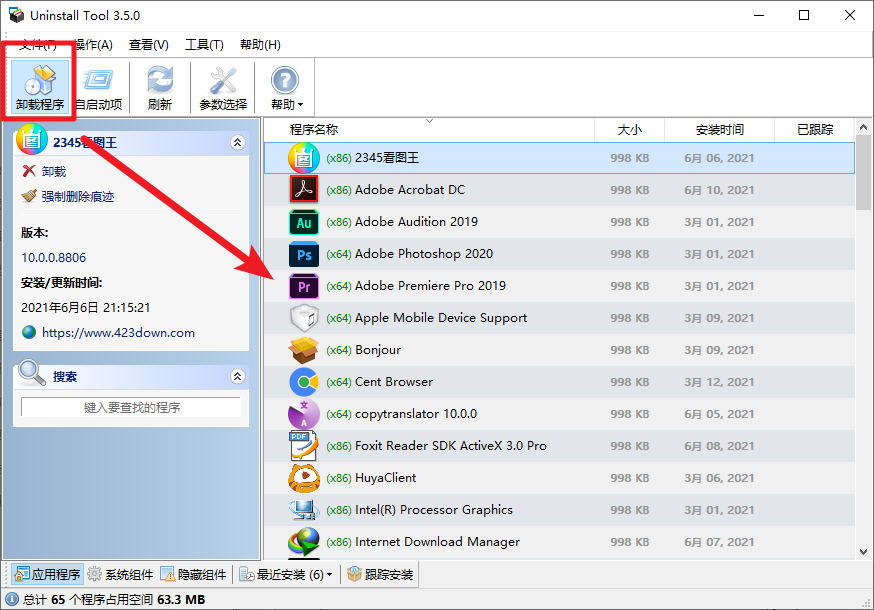This screenshot has width=874, height=610.
Task: Select Apple Mobile Device Support icon
Action: coord(304,318)
